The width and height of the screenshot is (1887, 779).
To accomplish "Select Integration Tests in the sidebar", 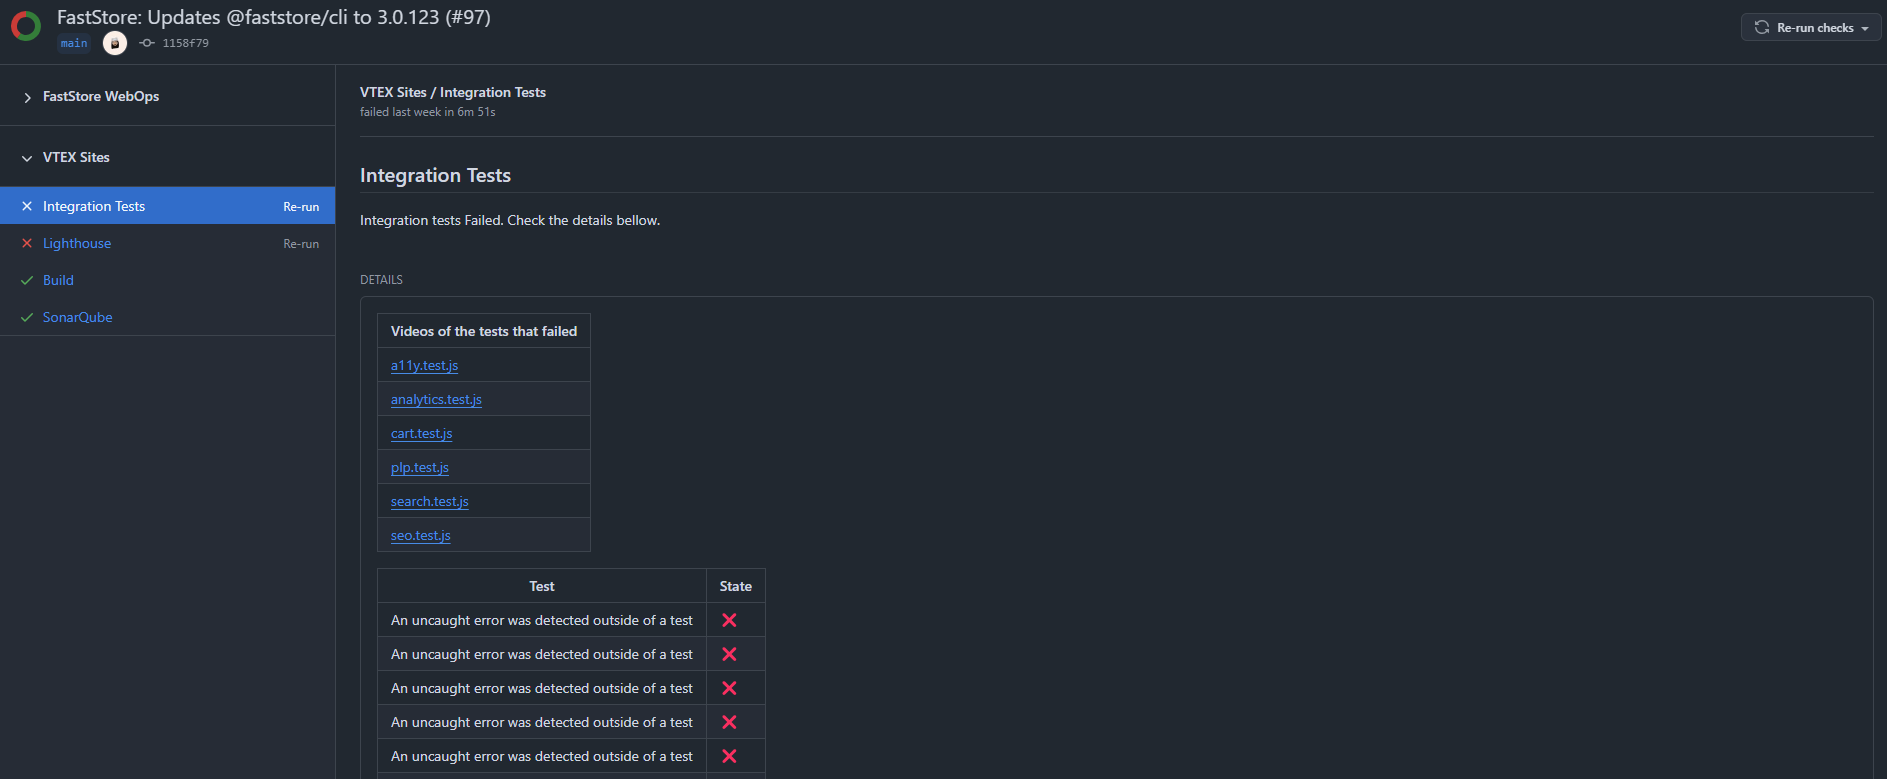I will (94, 206).
